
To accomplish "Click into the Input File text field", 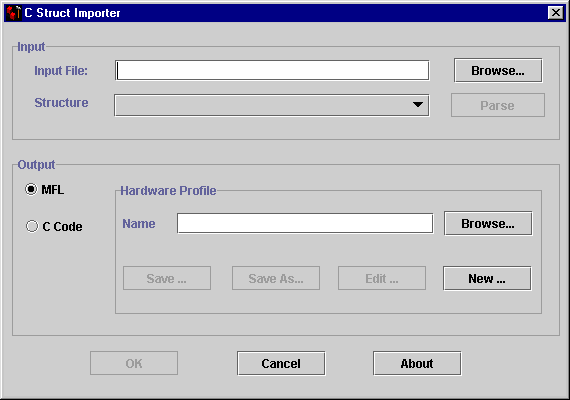I will pyautogui.click(x=272, y=70).
